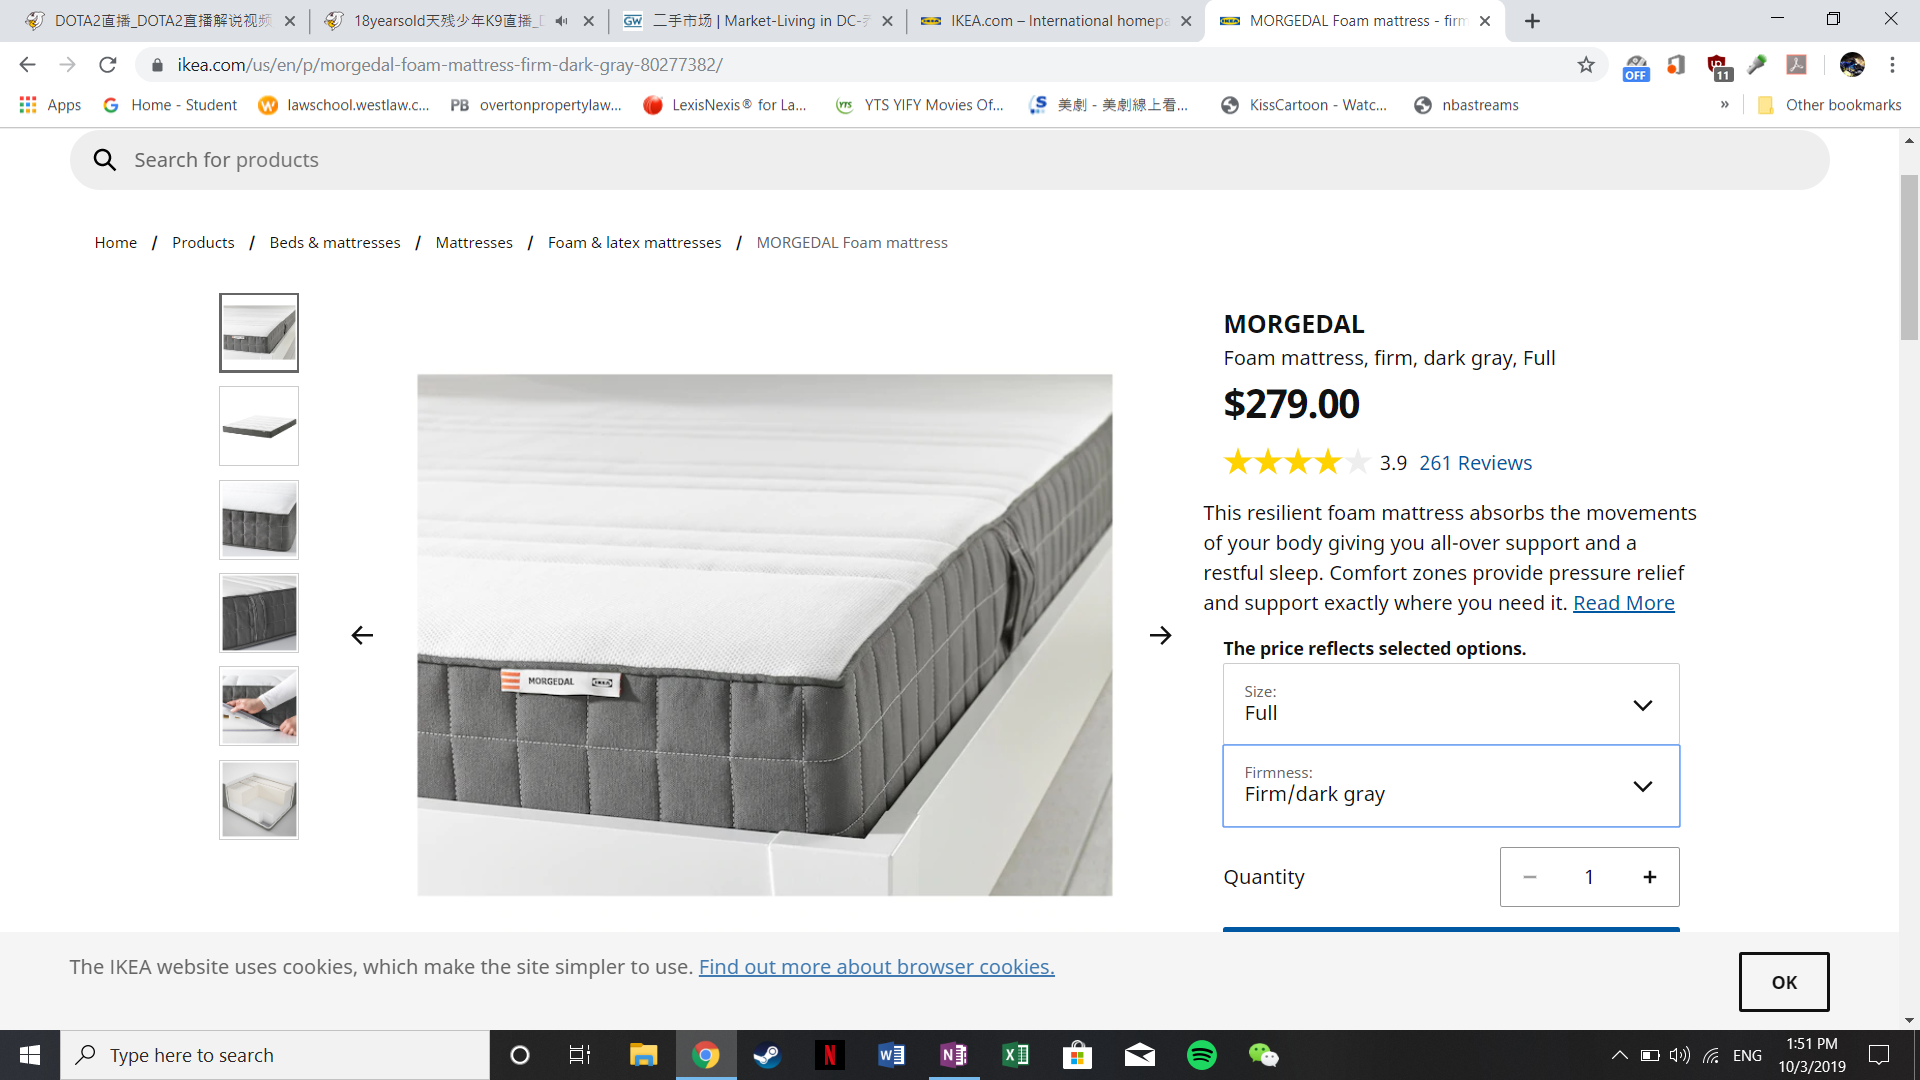Reload the page
This screenshot has height=1080, width=1920.
tap(108, 65)
